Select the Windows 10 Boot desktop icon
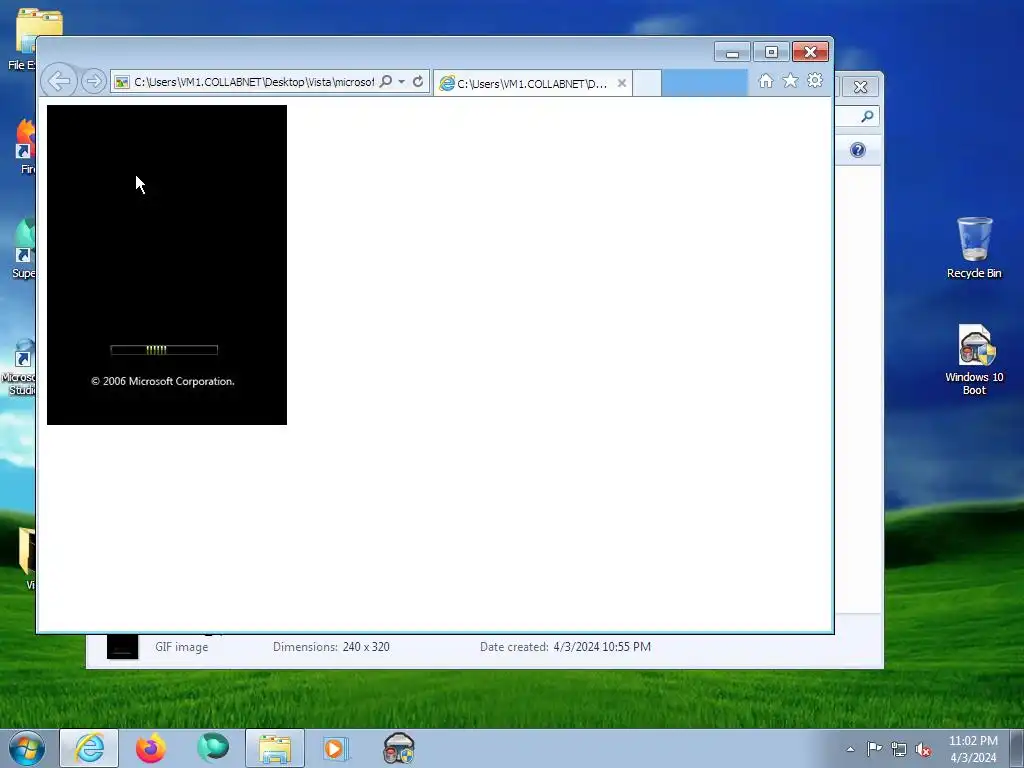Viewport: 1024px width, 768px height. pyautogui.click(x=974, y=360)
